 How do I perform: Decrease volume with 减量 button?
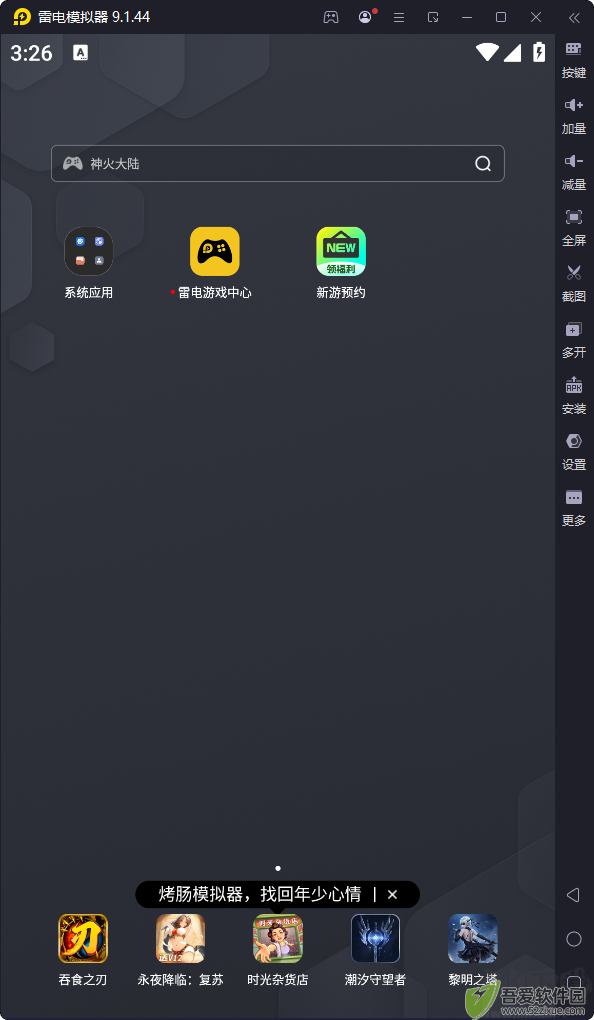573,172
